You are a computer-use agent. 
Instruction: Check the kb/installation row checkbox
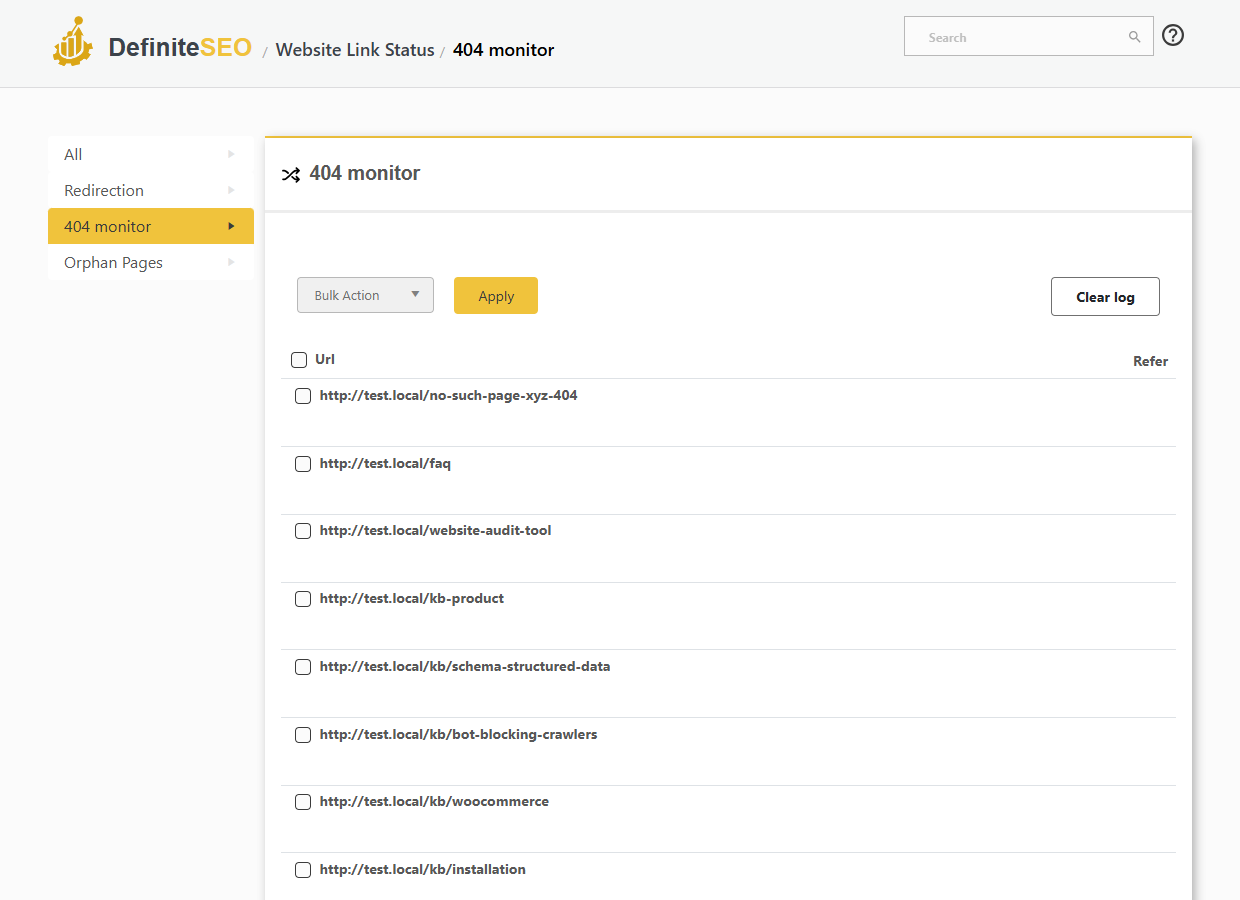tap(303, 870)
